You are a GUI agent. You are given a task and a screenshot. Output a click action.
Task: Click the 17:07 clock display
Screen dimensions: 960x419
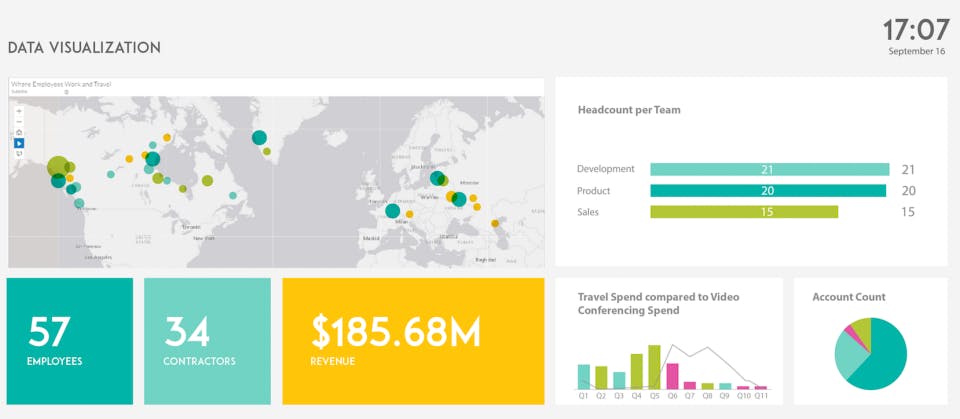[x=916, y=31]
